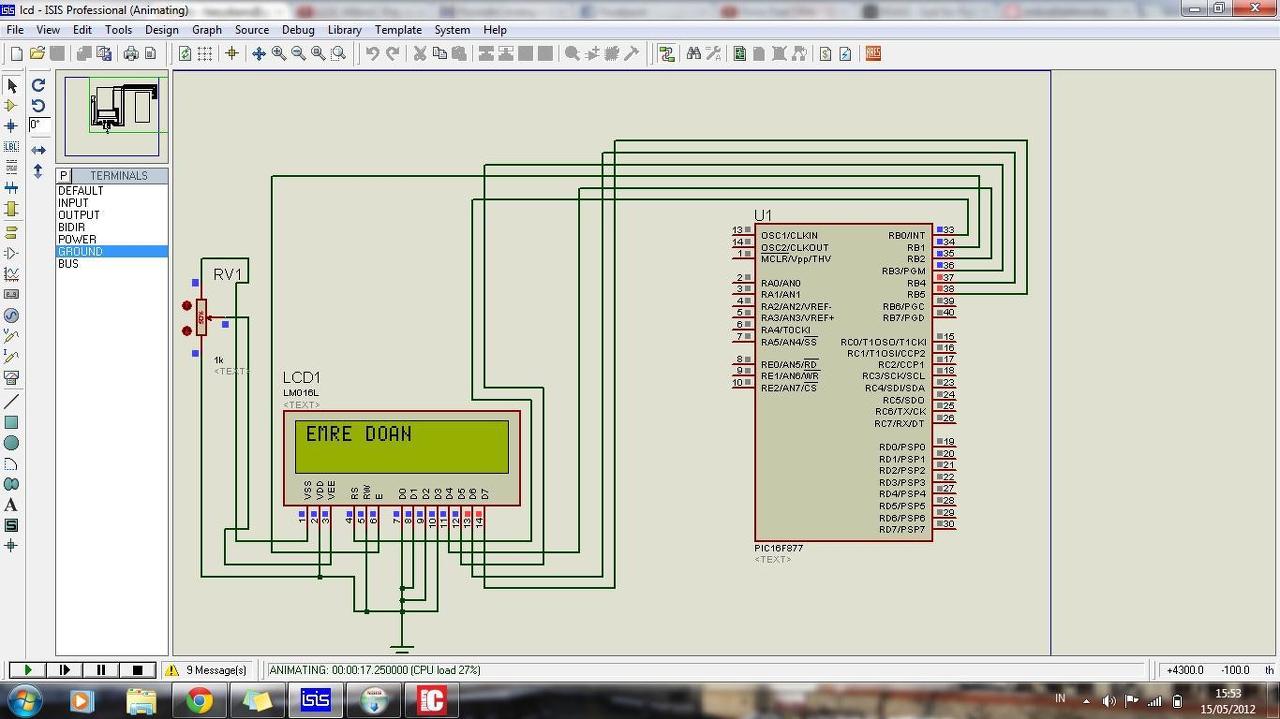This screenshot has width=1280, height=719.
Task: Start the simulation with Play
Action: [28, 670]
